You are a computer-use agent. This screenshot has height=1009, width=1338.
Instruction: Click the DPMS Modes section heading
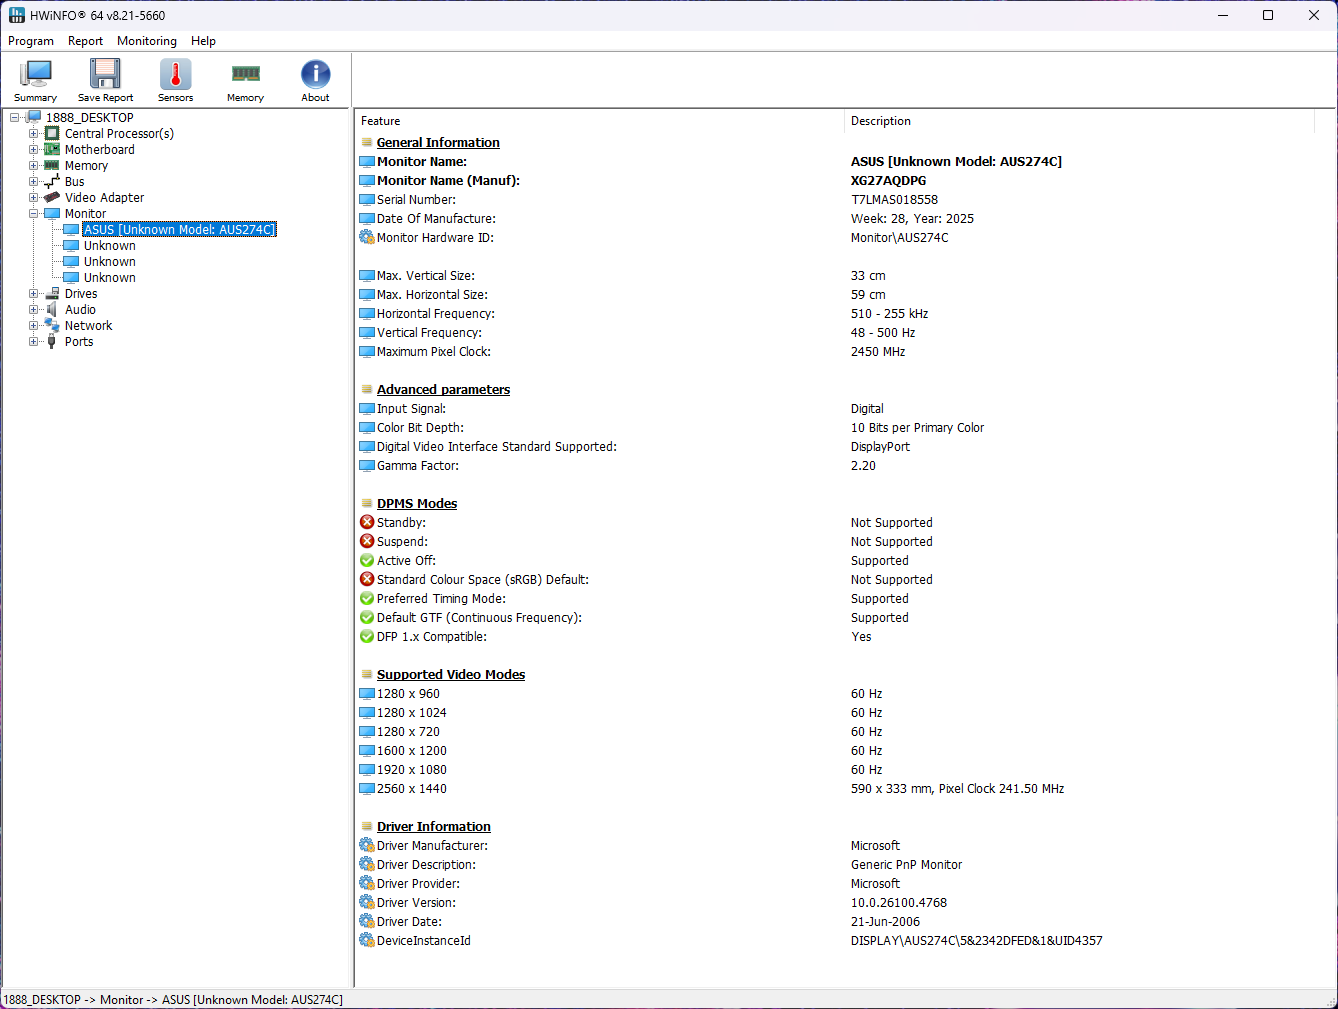417,503
